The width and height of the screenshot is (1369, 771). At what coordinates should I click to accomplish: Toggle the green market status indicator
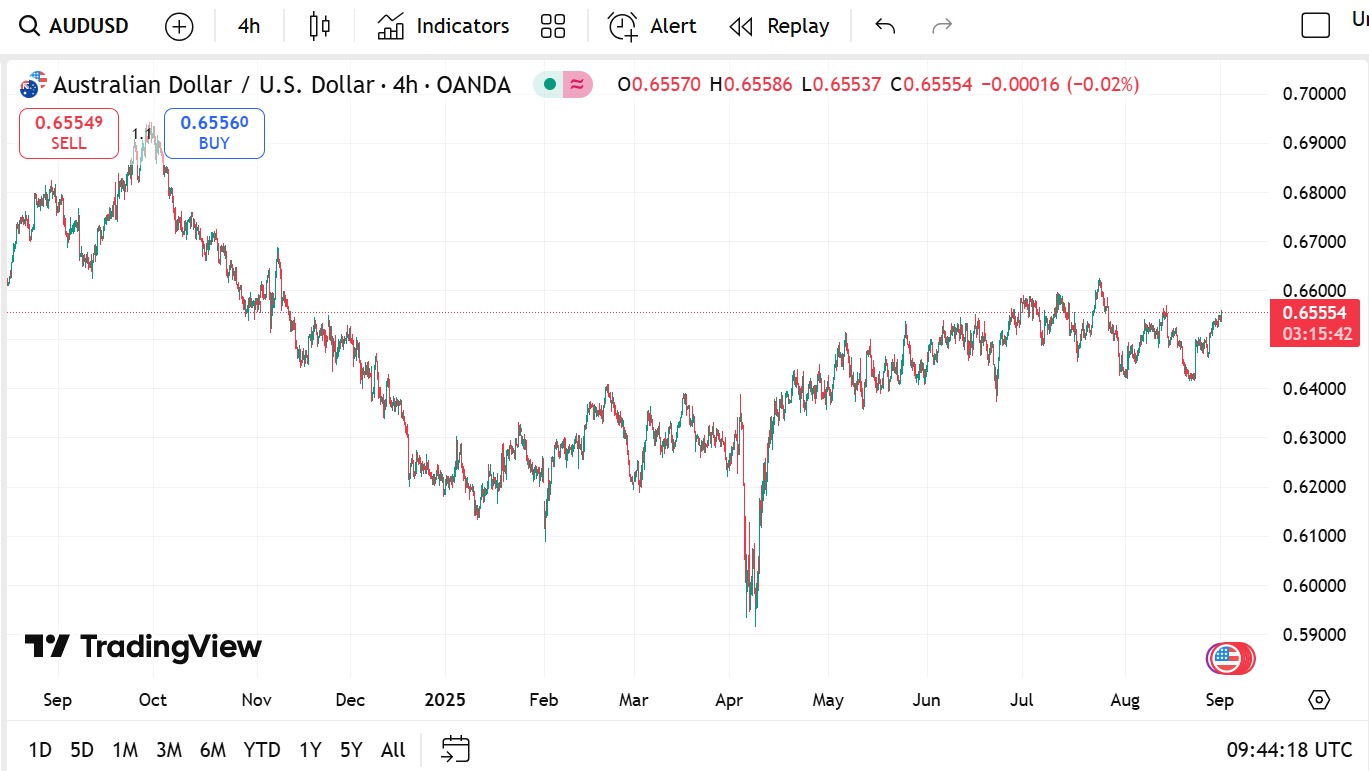pyautogui.click(x=548, y=85)
